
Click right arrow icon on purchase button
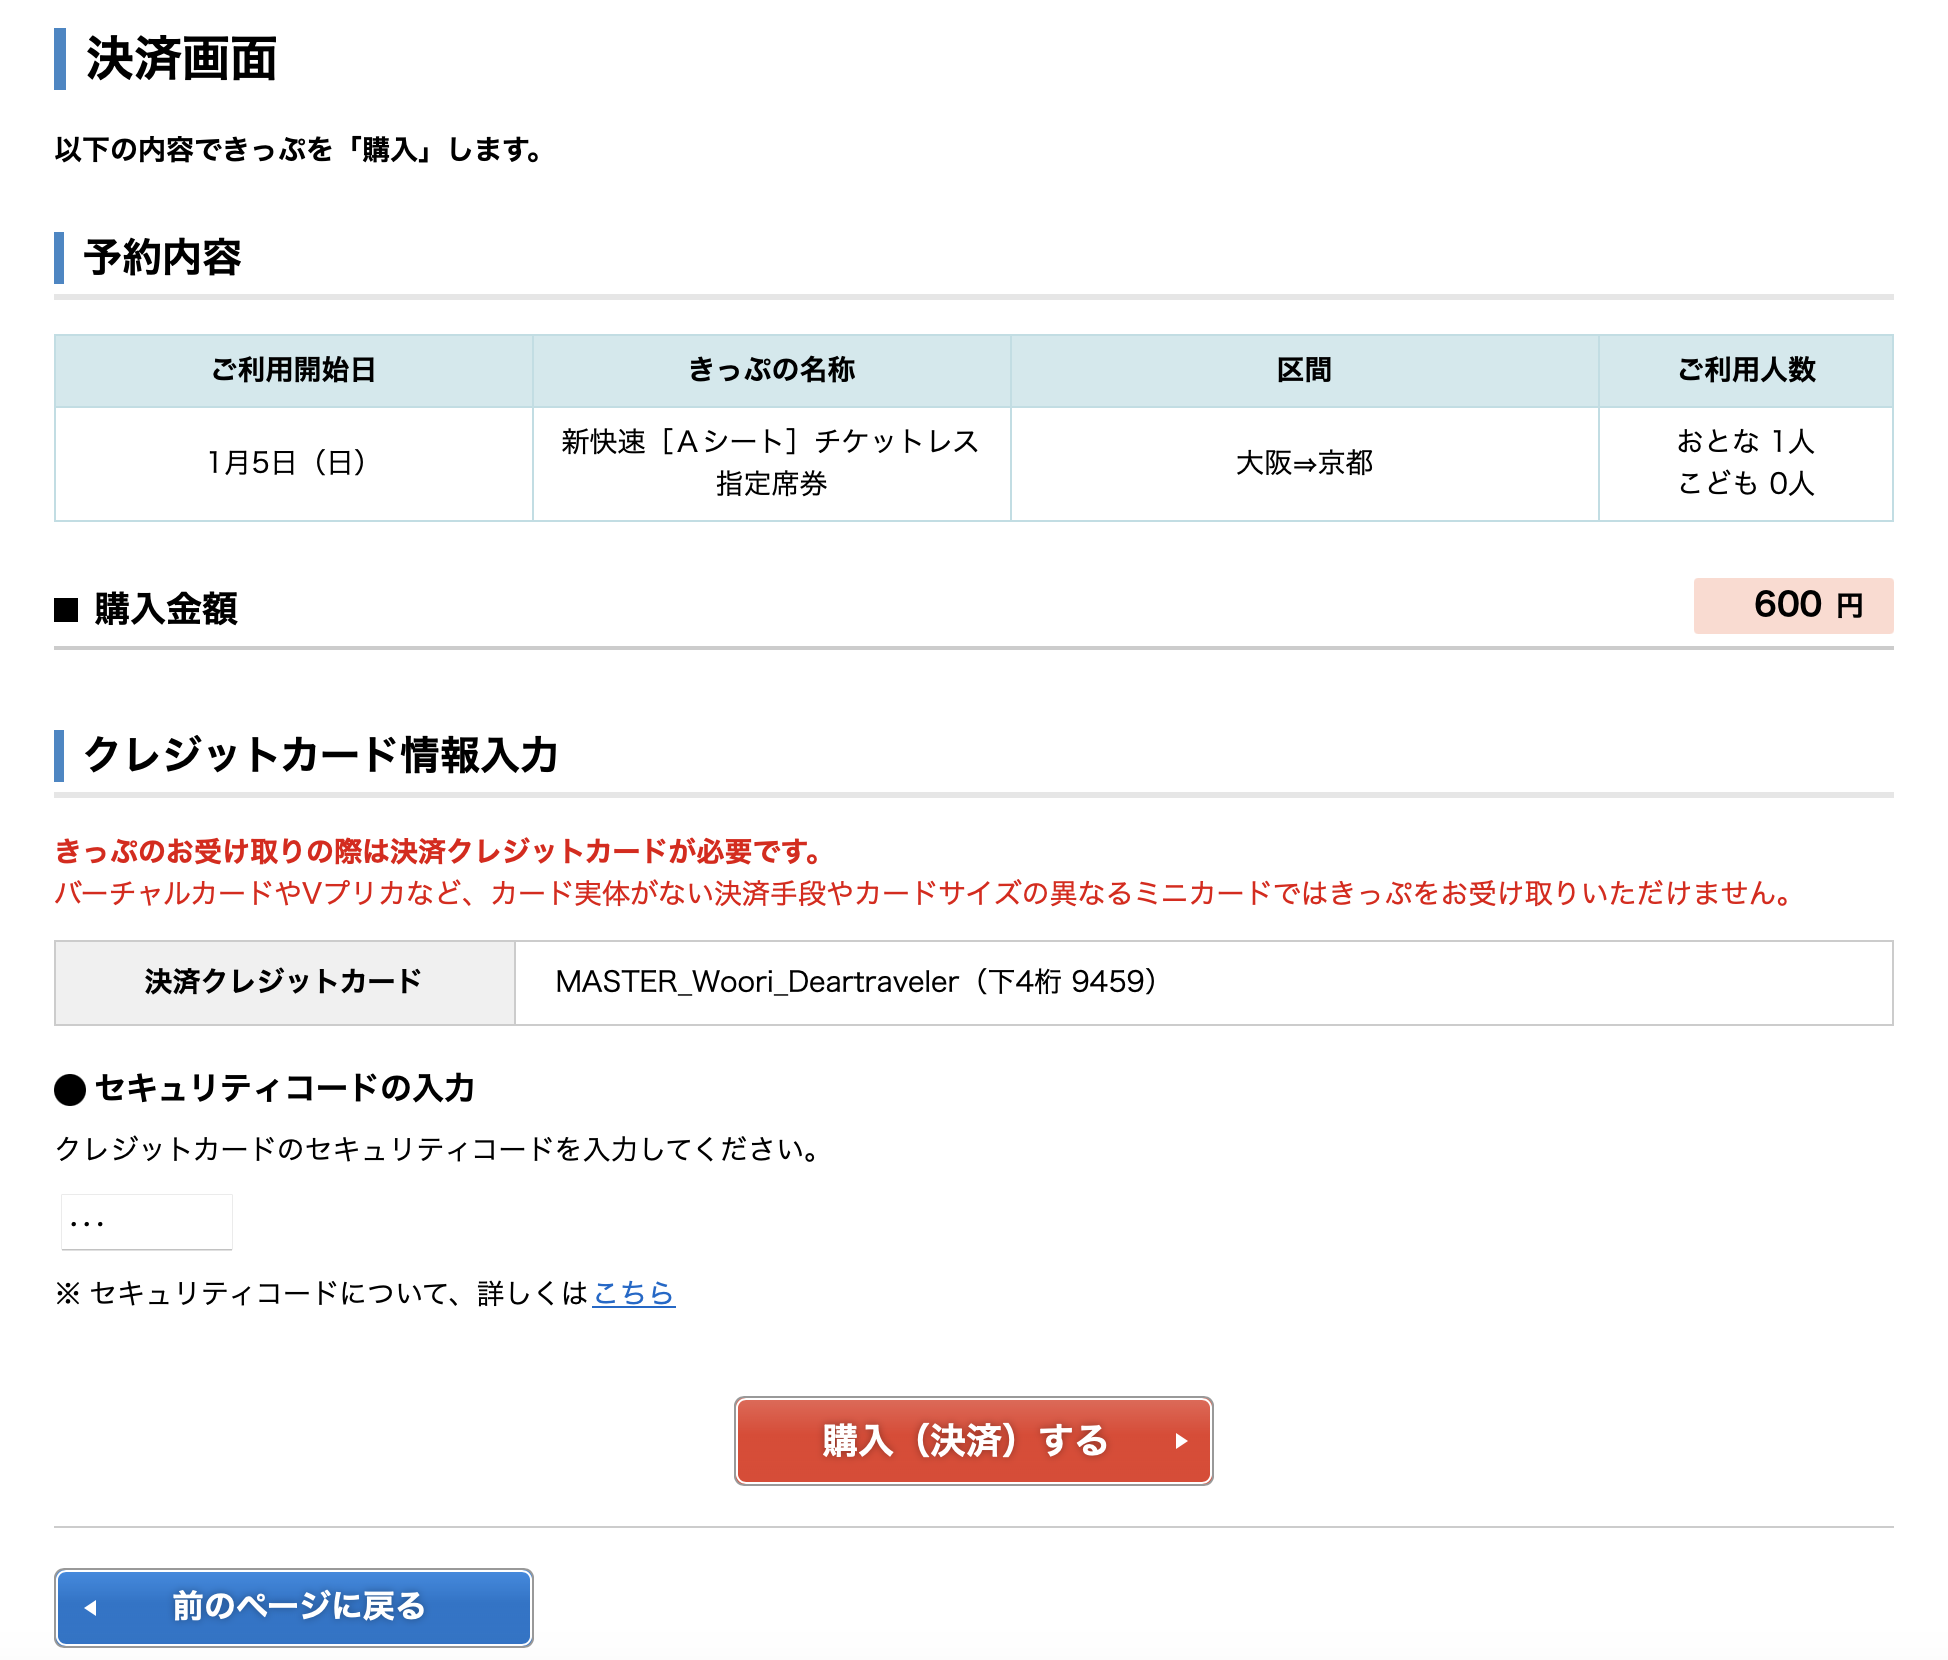point(1181,1441)
